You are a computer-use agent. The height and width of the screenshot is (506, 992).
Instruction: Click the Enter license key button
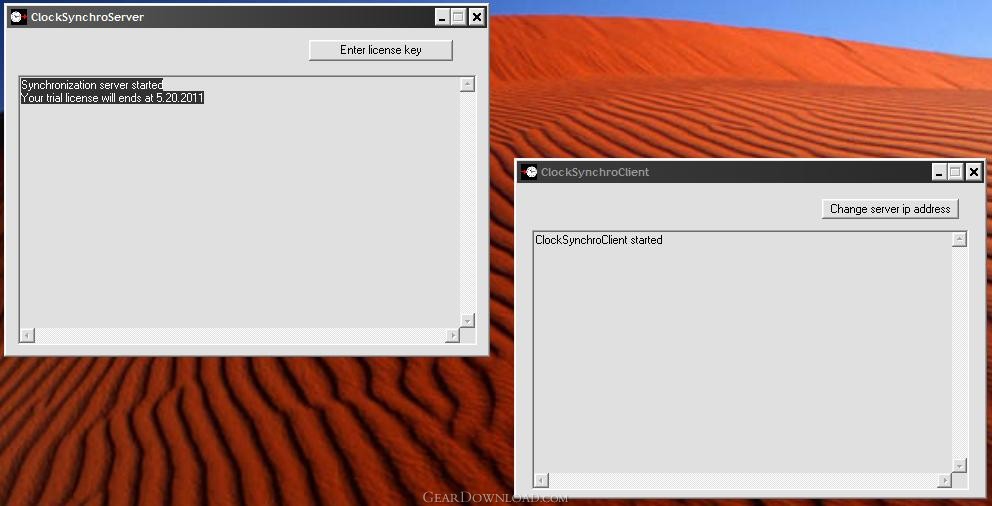click(381, 50)
